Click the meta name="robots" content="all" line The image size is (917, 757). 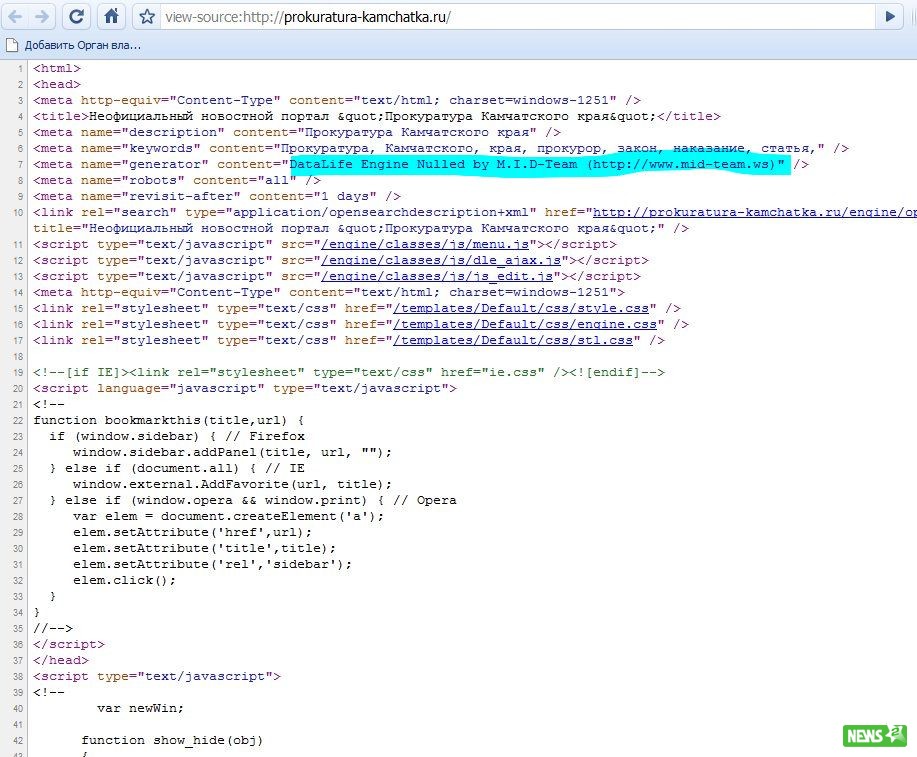pyautogui.click(x=177, y=180)
